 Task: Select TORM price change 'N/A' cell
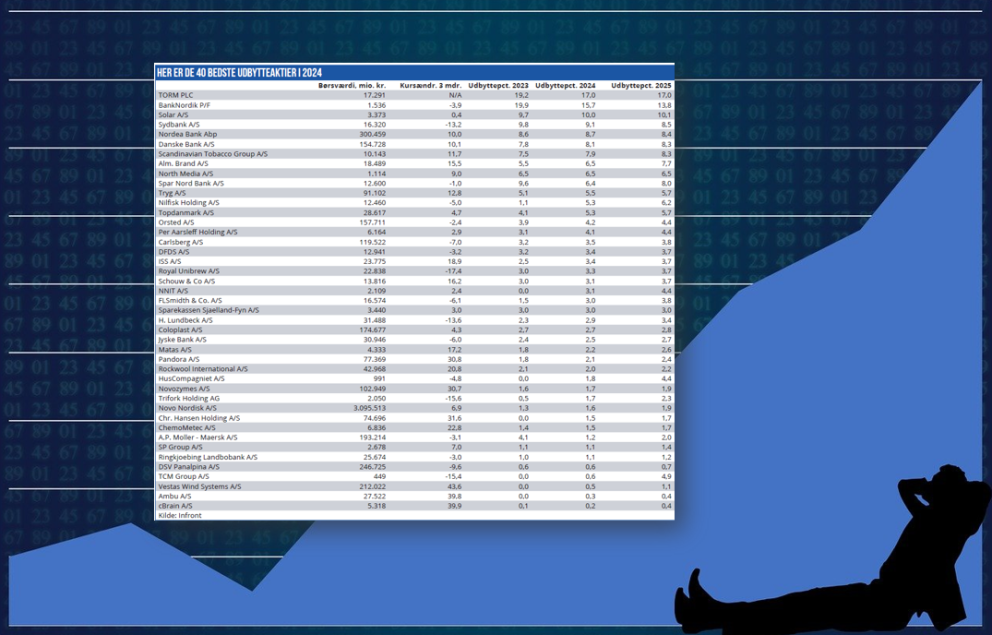pyautogui.click(x=456, y=95)
